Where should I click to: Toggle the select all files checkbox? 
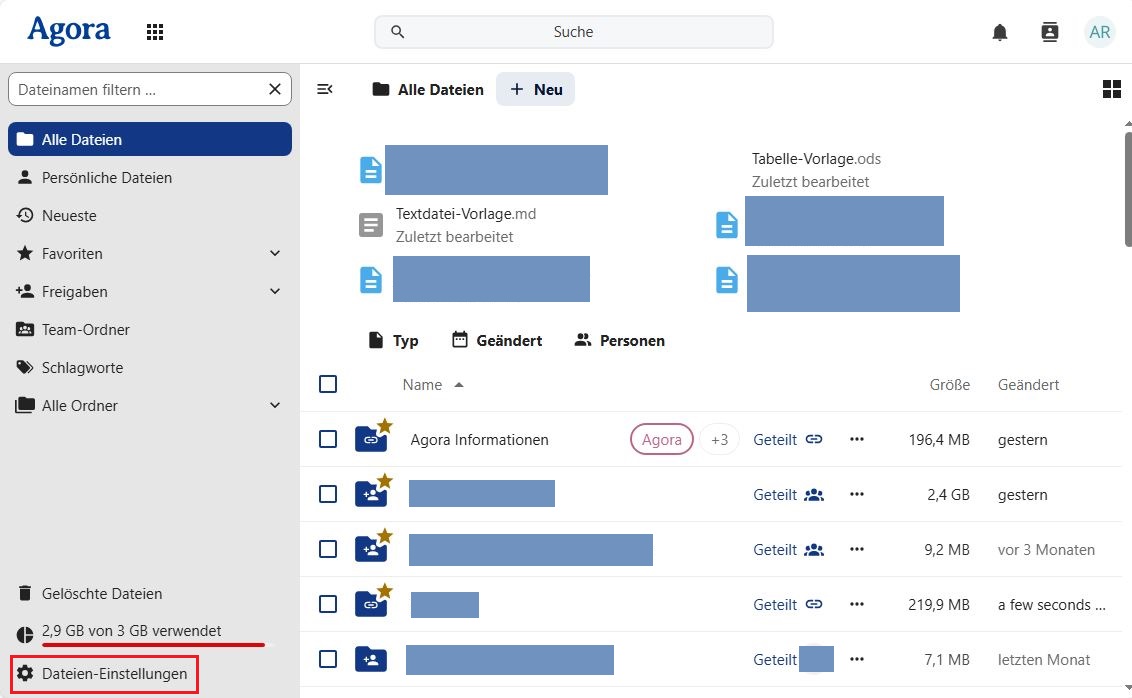coord(328,384)
